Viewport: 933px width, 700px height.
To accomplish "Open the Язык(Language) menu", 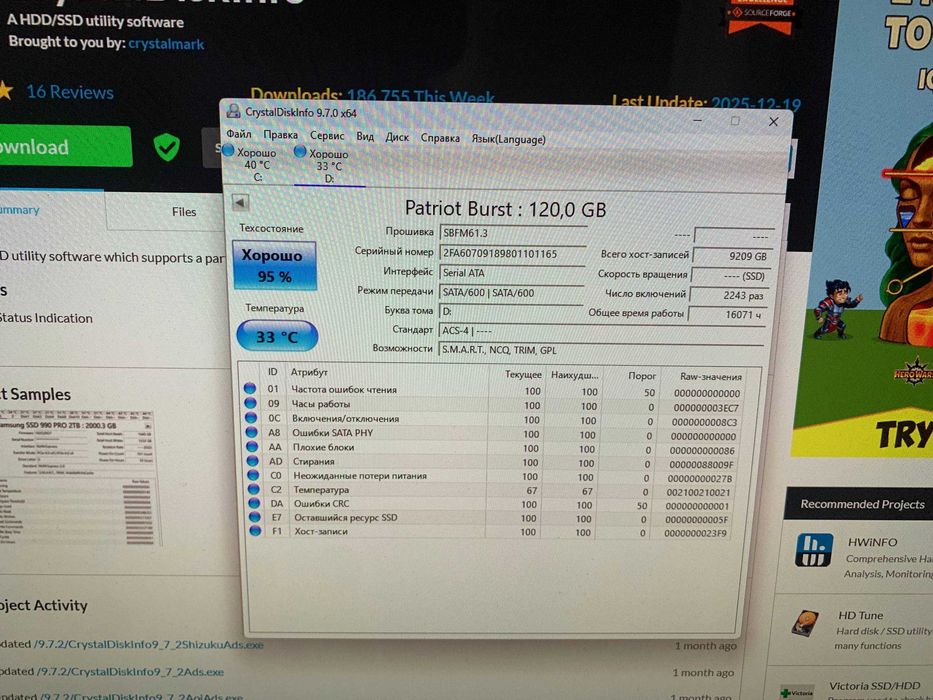I will (x=508, y=139).
